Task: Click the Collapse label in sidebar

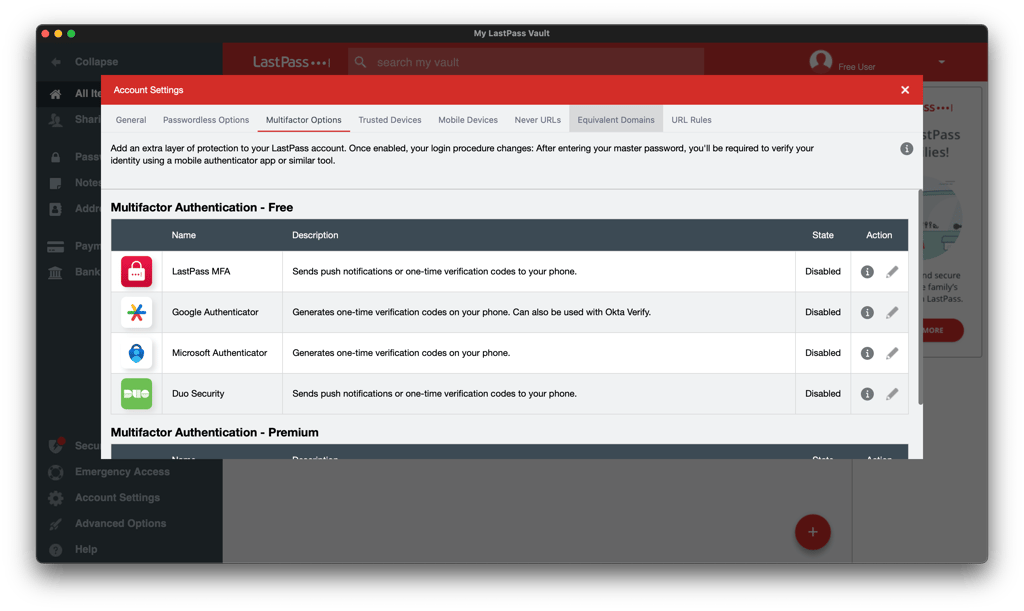Action: coord(96,62)
